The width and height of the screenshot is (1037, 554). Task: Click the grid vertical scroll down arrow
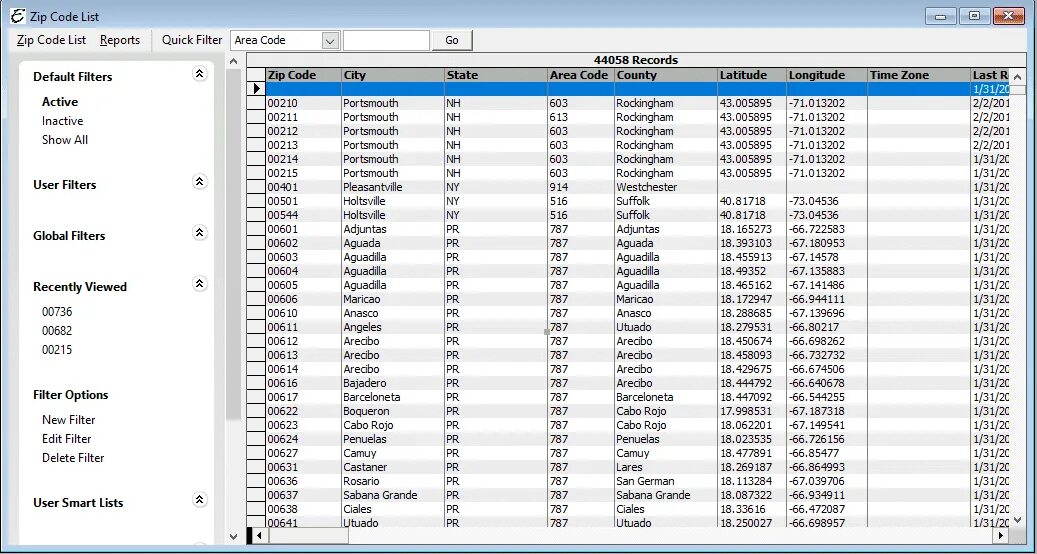1018,520
